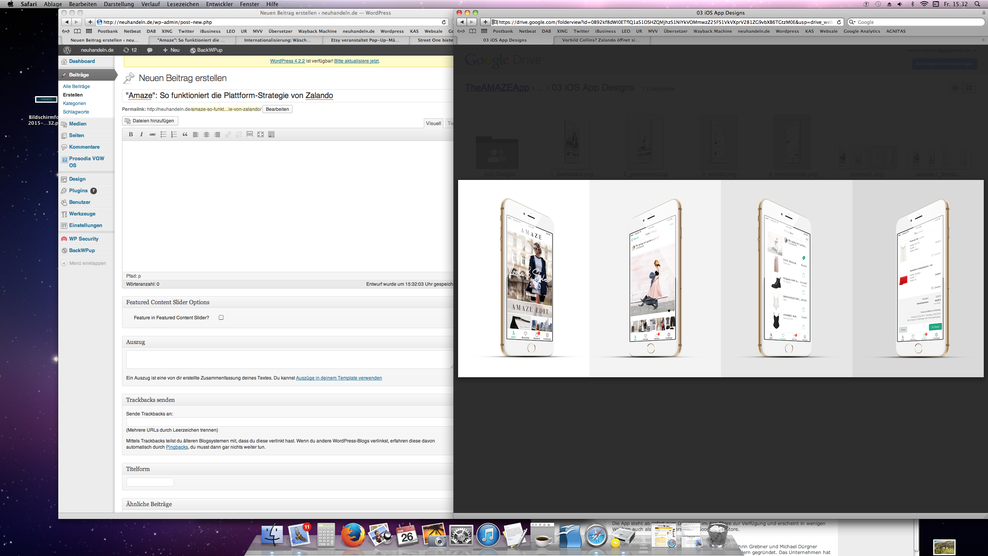Click the insert link chain icon
Viewport: 988px width, 556px height.
228,134
